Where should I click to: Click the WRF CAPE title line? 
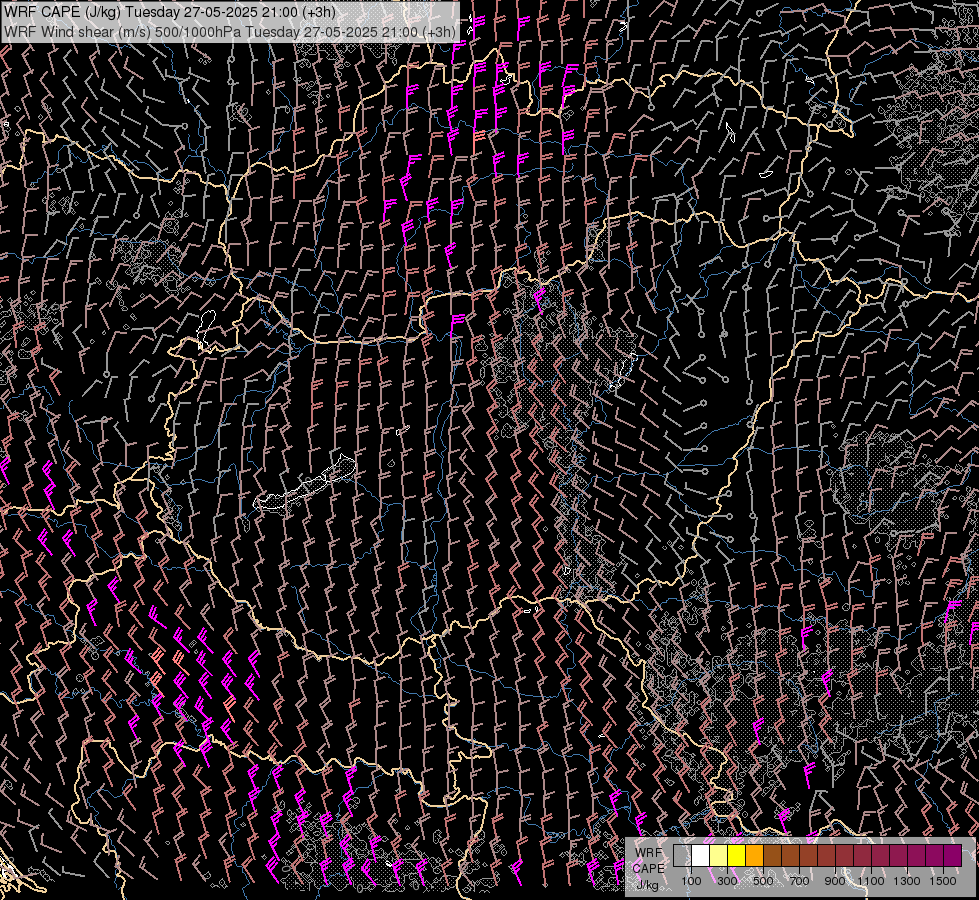click(x=170, y=11)
